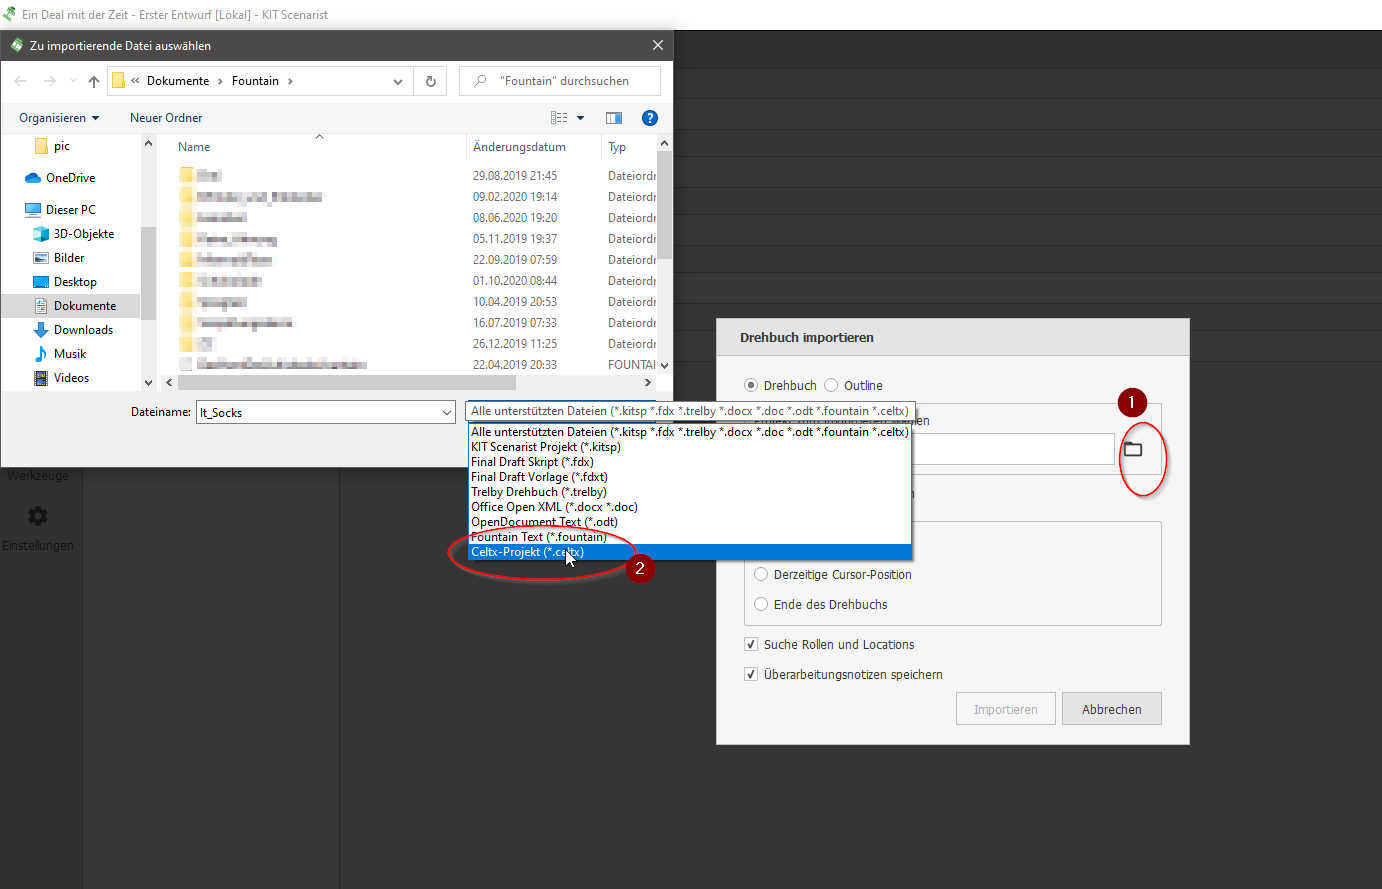Click the Abbrechen button

[1111, 709]
